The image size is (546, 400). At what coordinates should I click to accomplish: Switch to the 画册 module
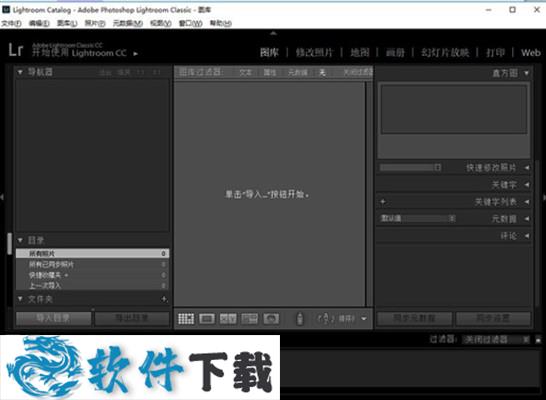[x=395, y=53]
